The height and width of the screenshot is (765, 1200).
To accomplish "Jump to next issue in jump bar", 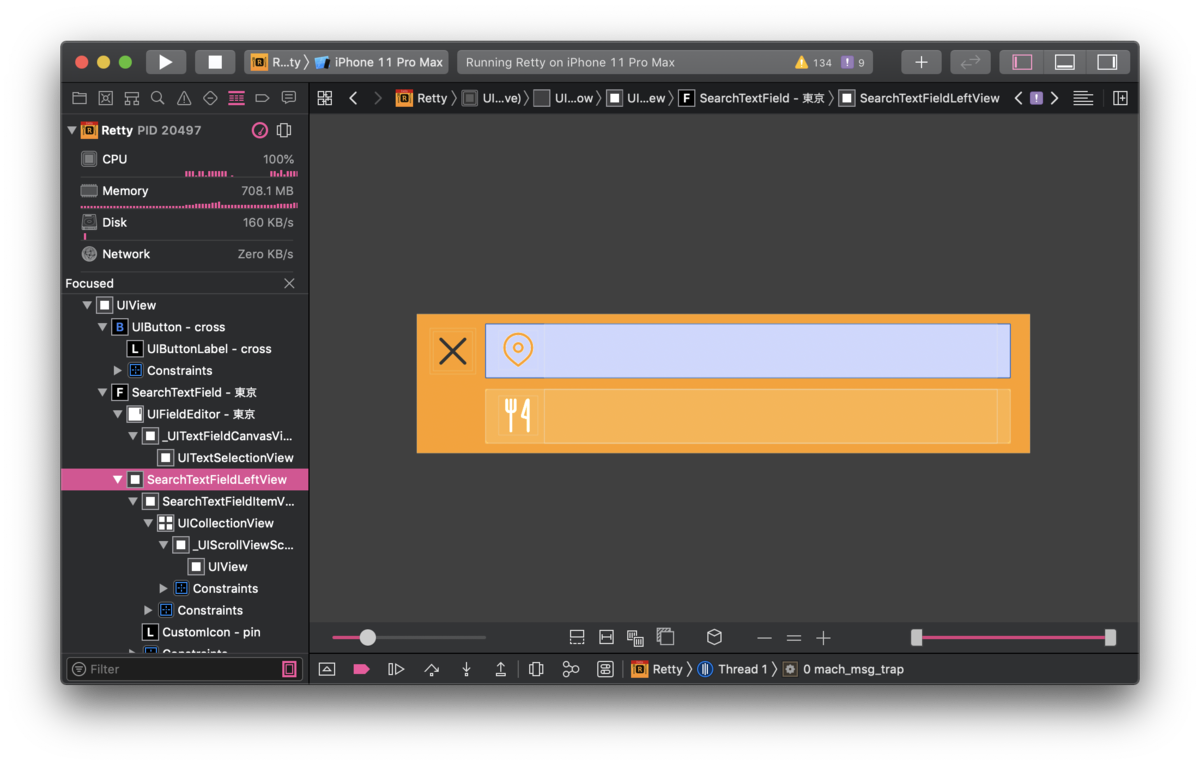I will click(1055, 98).
